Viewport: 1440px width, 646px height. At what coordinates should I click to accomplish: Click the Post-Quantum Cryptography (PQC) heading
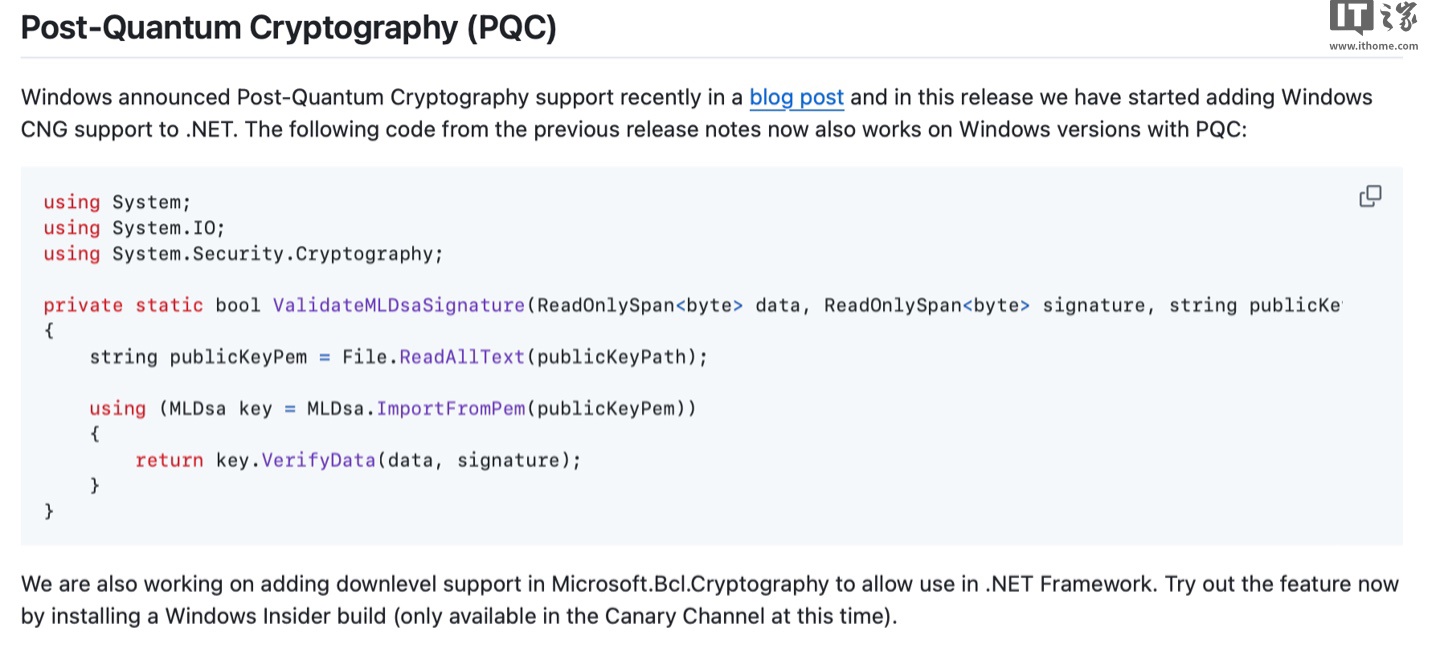tap(288, 28)
